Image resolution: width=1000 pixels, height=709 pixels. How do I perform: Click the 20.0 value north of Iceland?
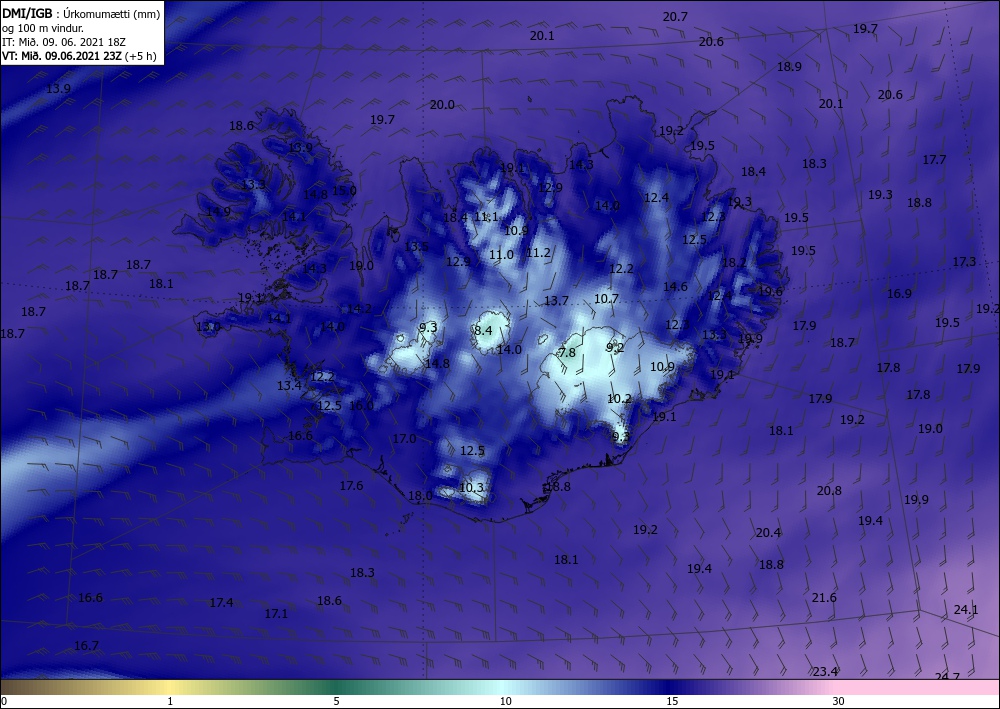point(442,105)
